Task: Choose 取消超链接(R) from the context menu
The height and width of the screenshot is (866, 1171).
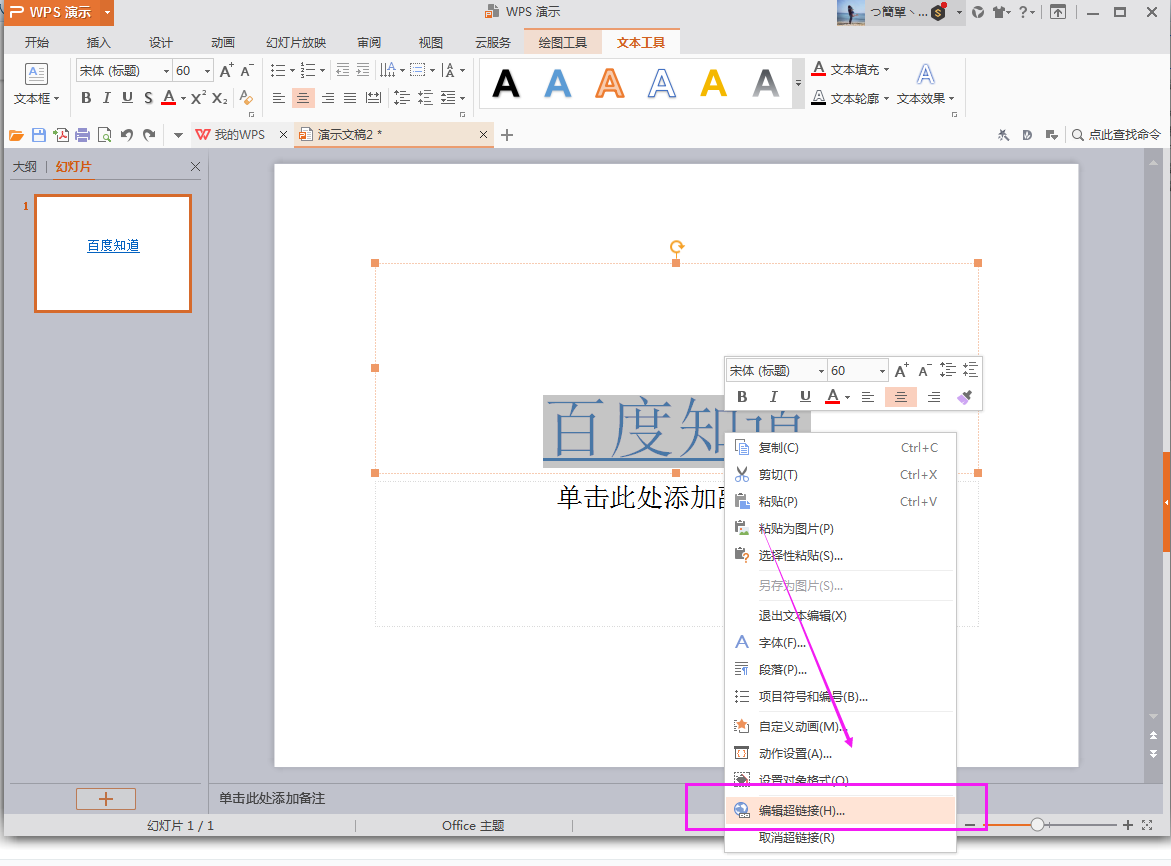Action: pyautogui.click(x=840, y=838)
